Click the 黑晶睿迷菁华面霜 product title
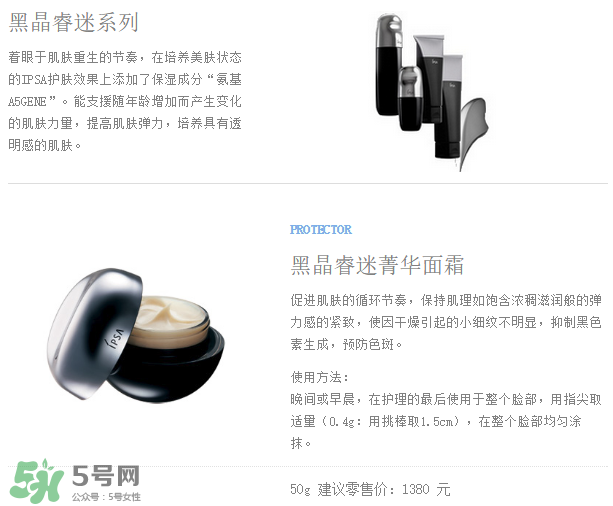Screen dimensions: 613x506 coord(377,266)
